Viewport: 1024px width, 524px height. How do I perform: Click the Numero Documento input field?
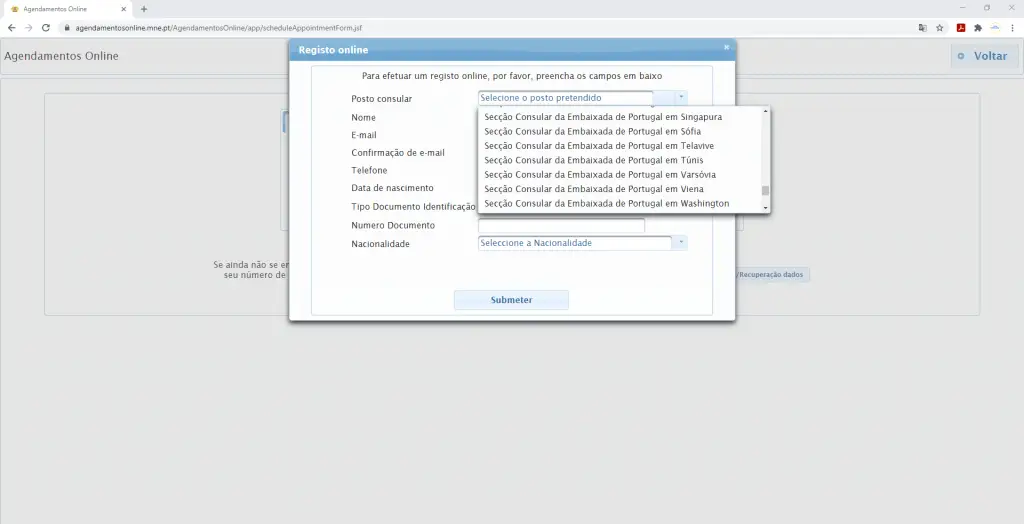561,226
